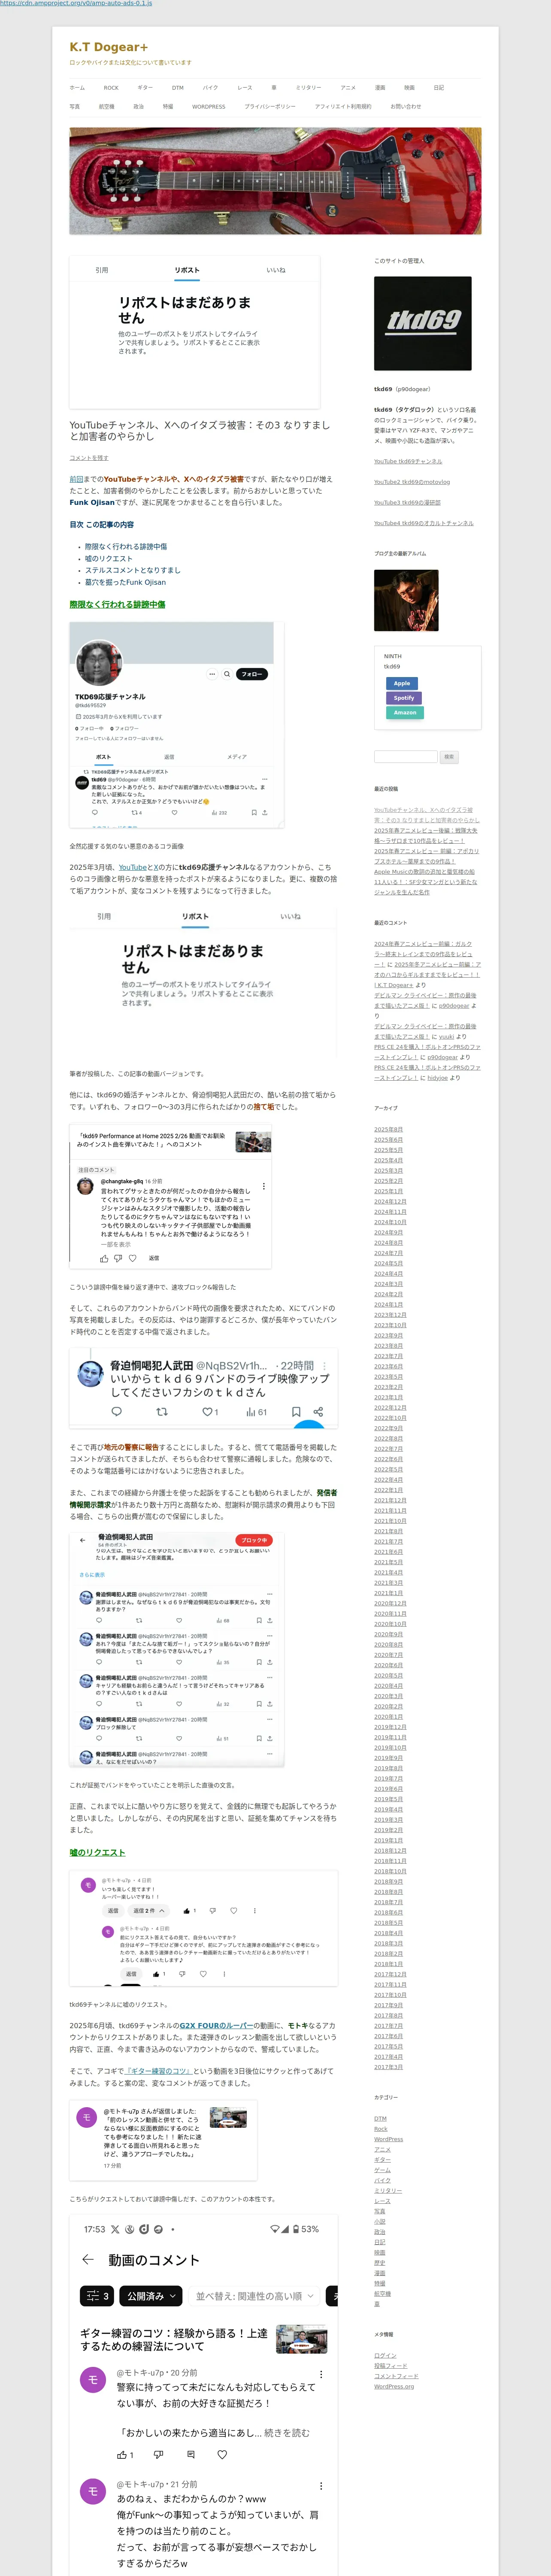Click the 検索 search button
The height and width of the screenshot is (2576, 551).
(x=449, y=757)
